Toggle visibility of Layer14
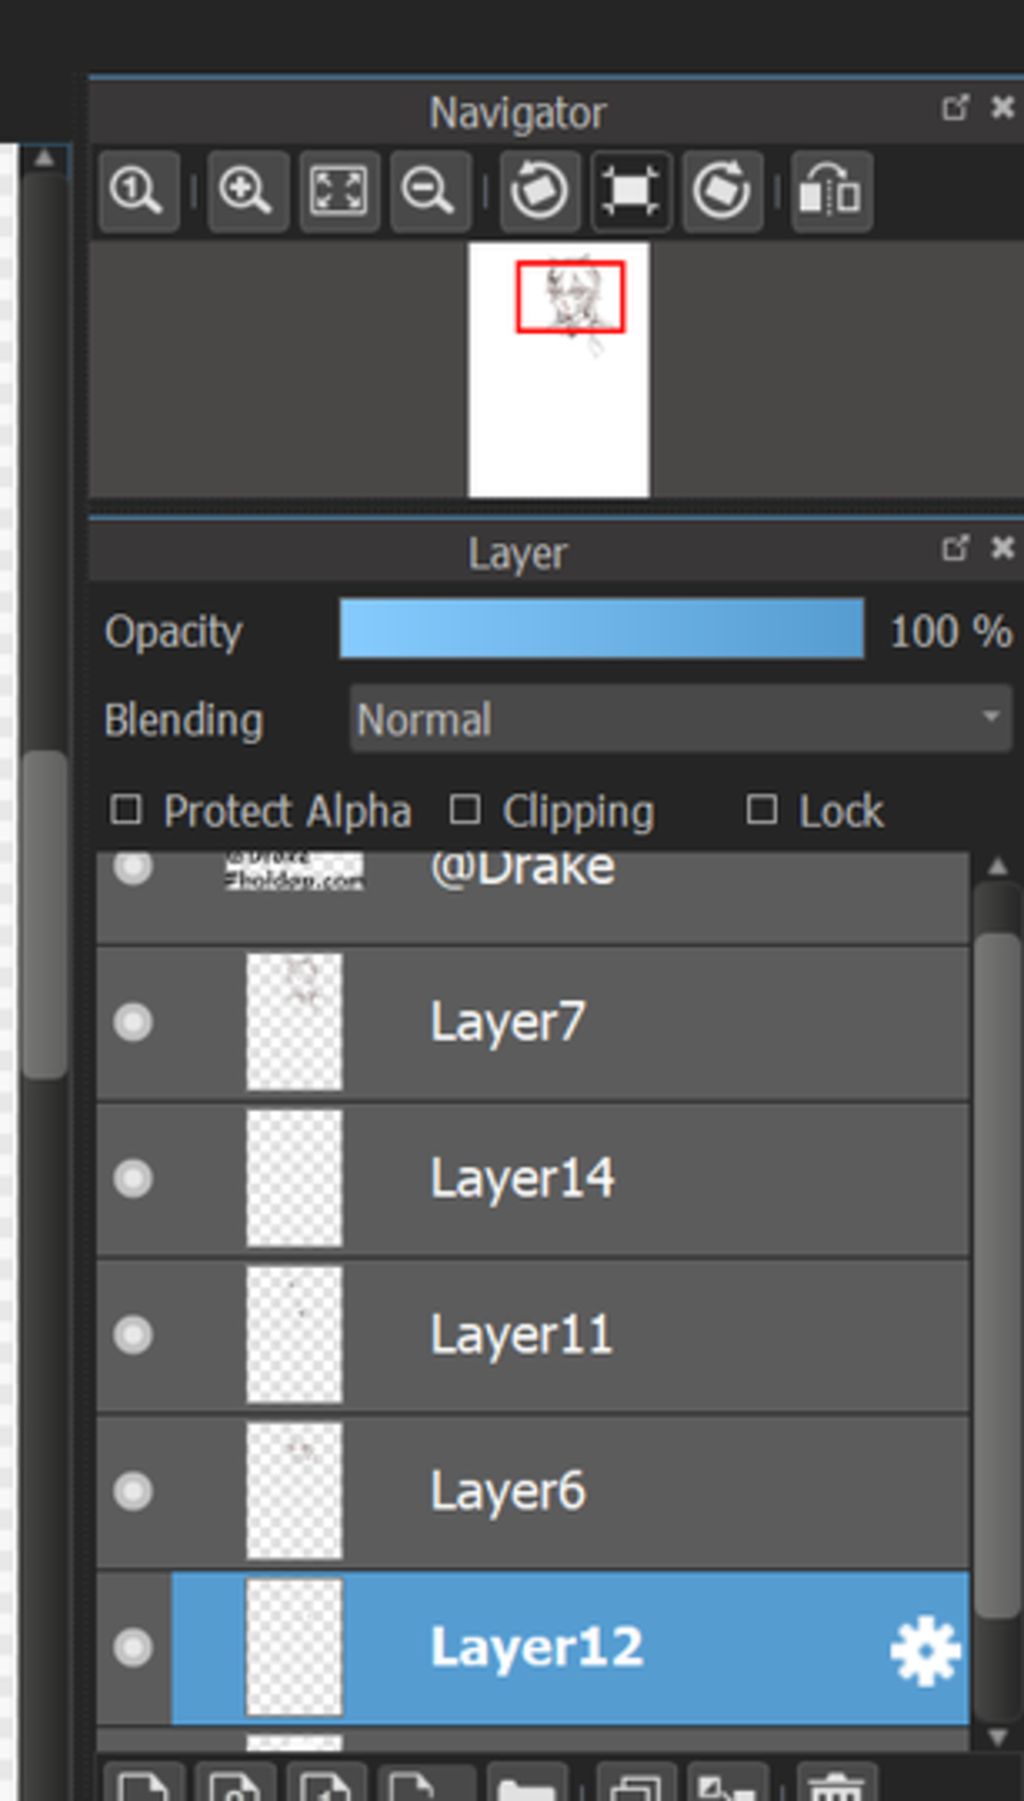 coord(133,1178)
